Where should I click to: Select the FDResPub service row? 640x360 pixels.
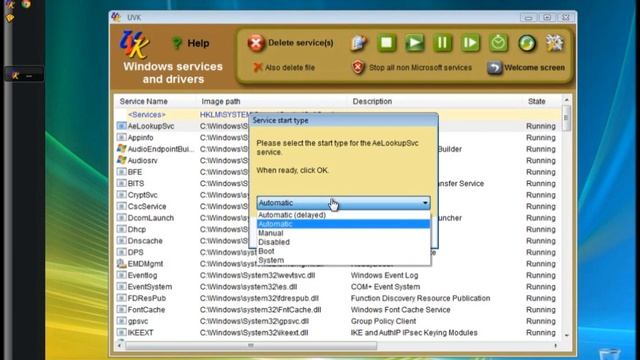tap(338, 298)
